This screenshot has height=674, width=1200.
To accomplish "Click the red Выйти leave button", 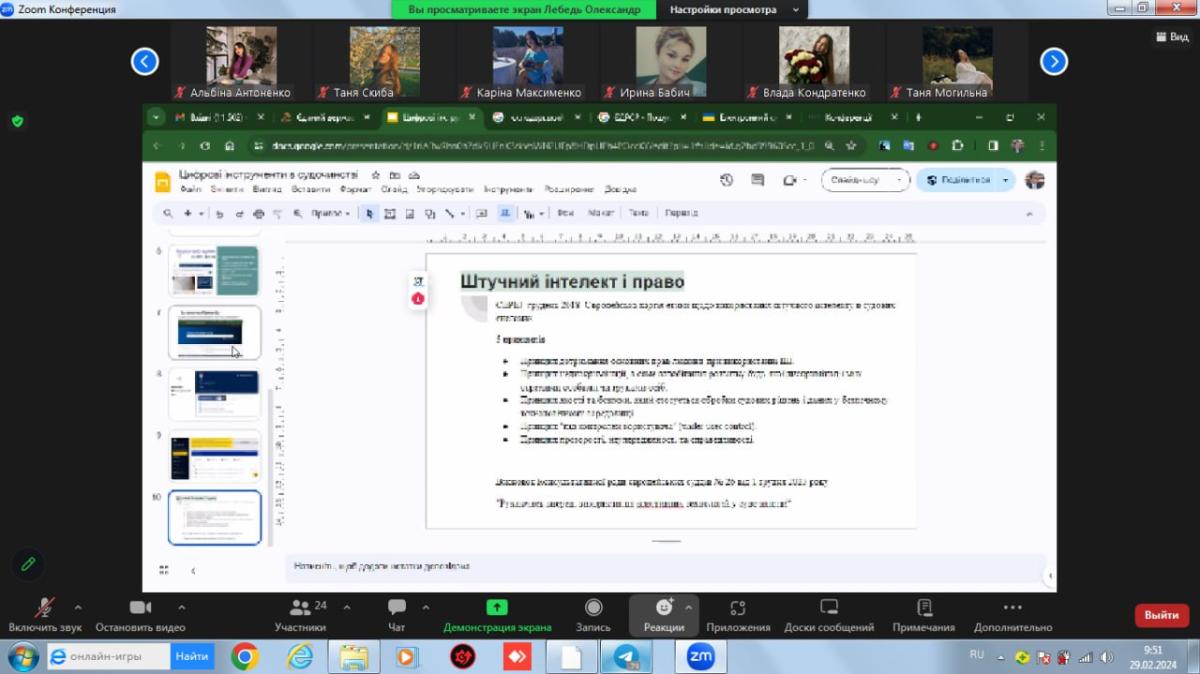I will tap(1161, 615).
